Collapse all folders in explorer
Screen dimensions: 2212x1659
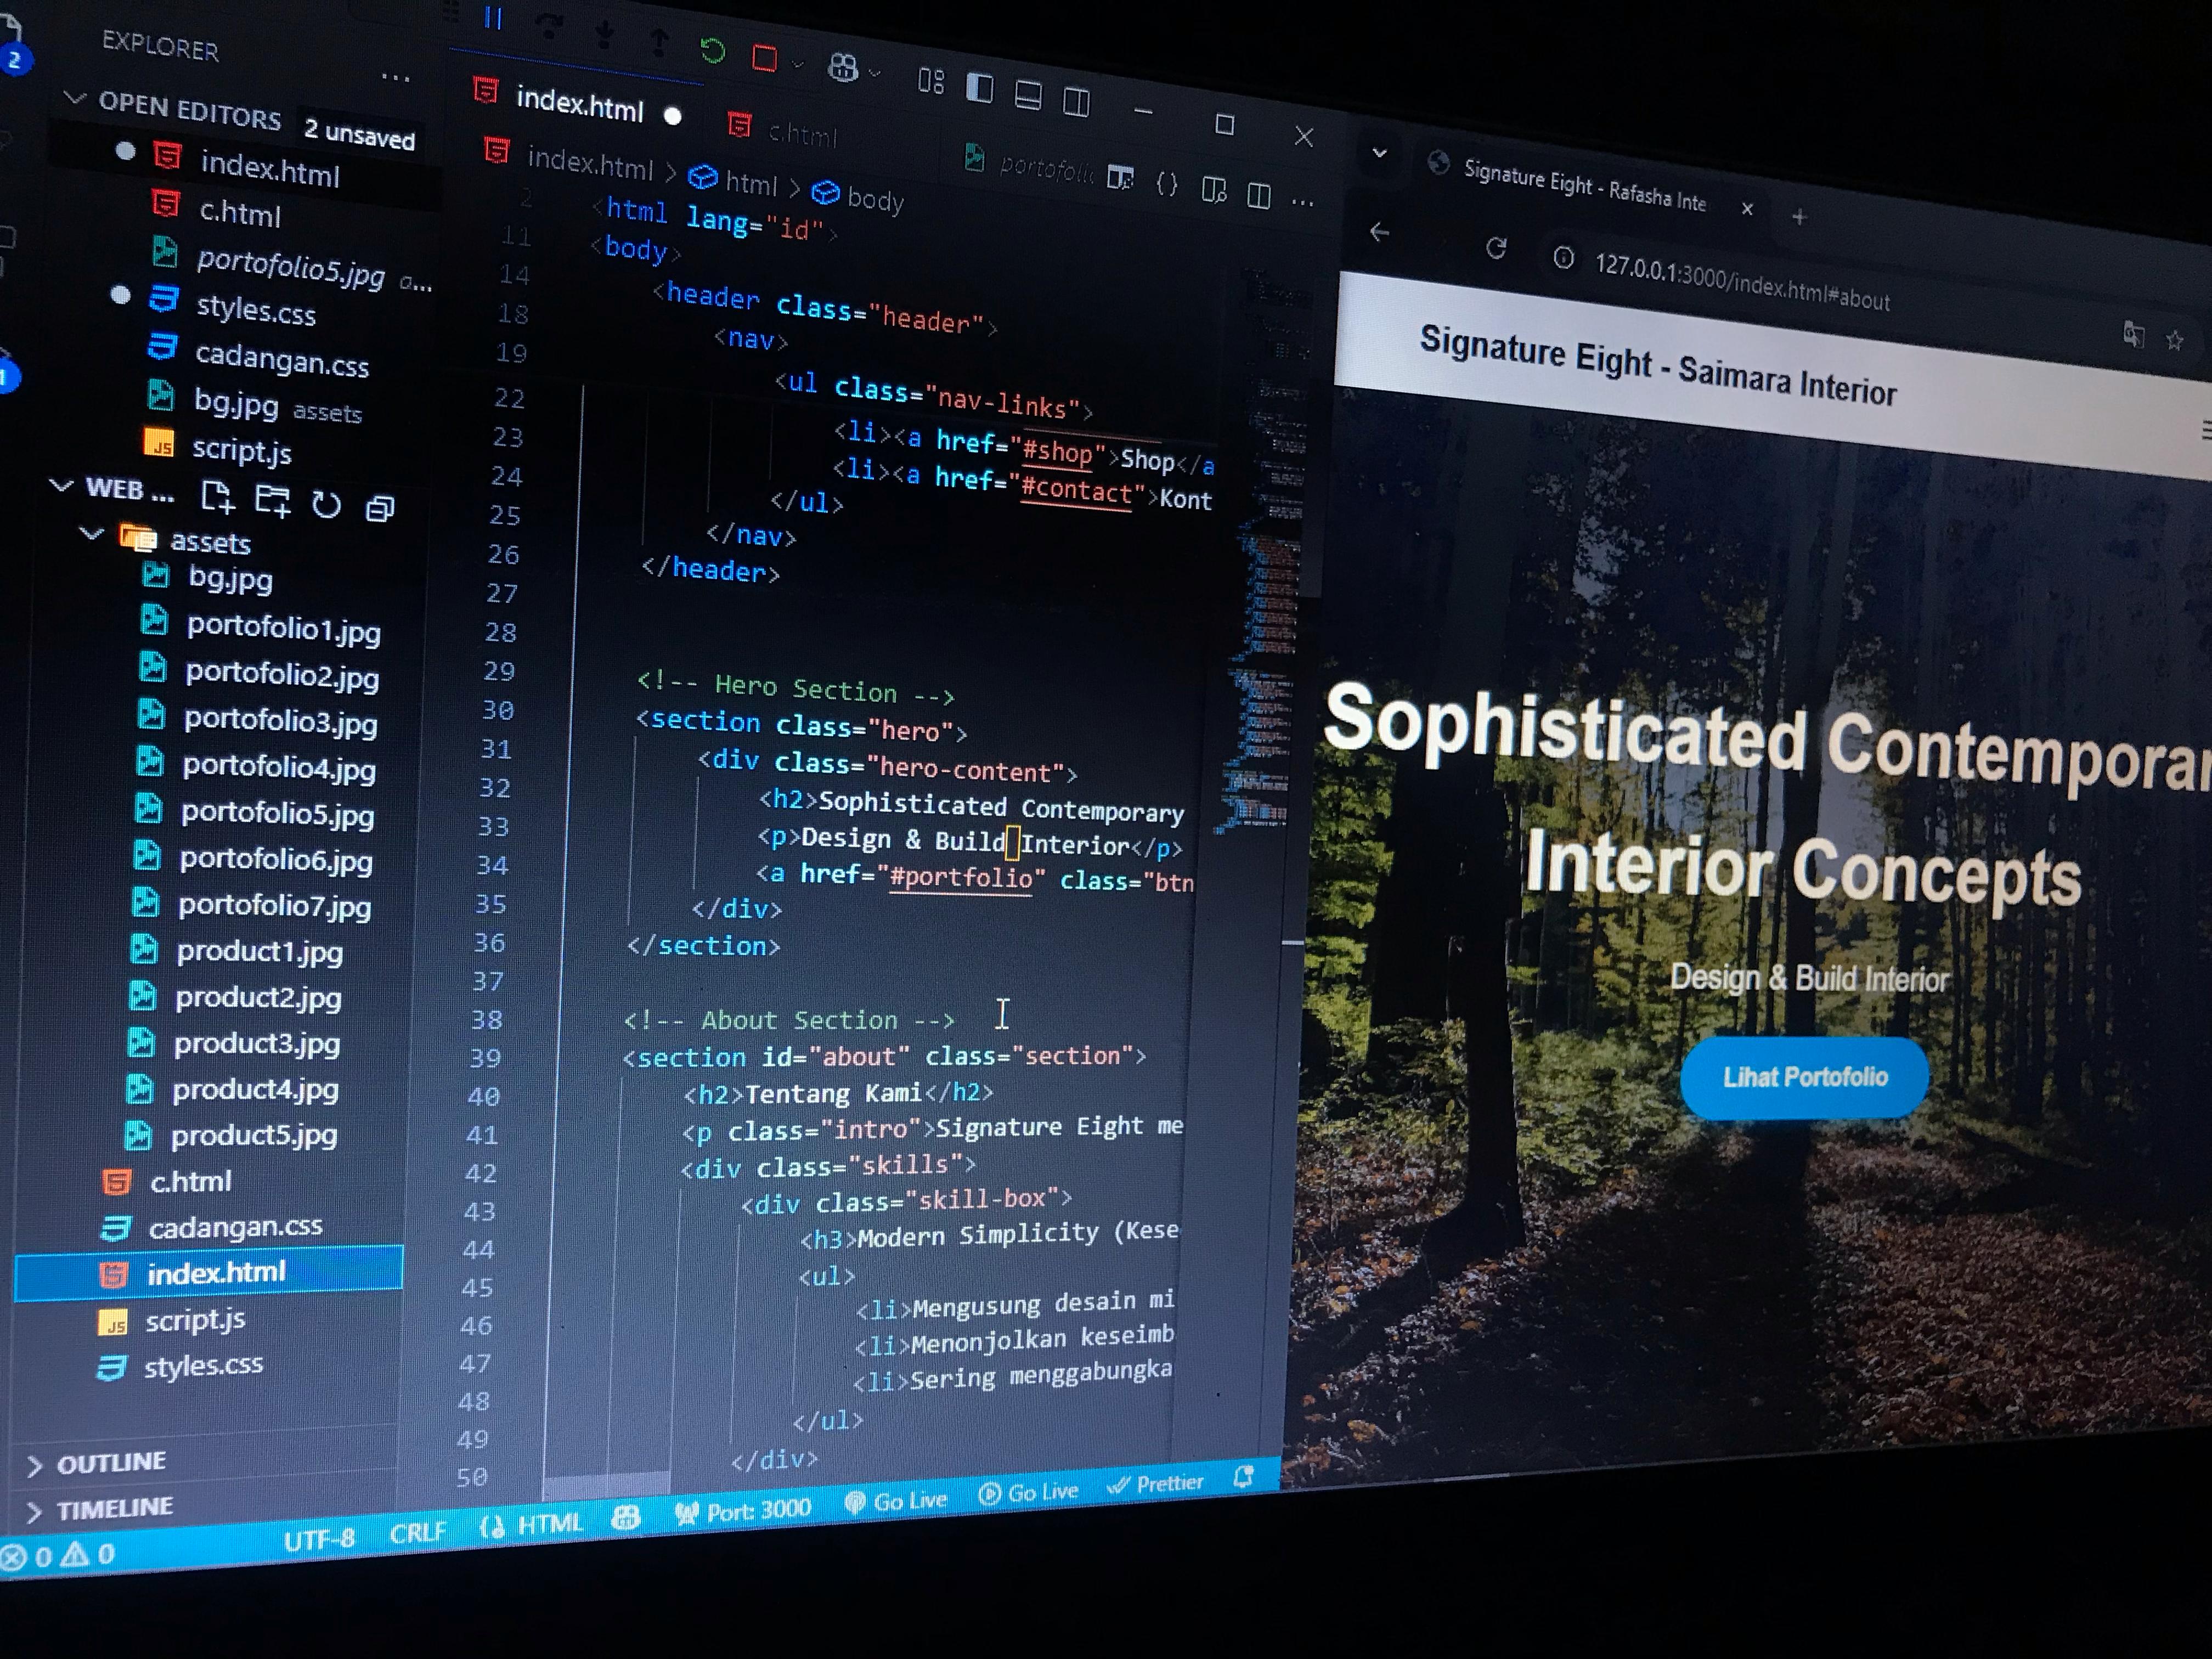[380, 508]
